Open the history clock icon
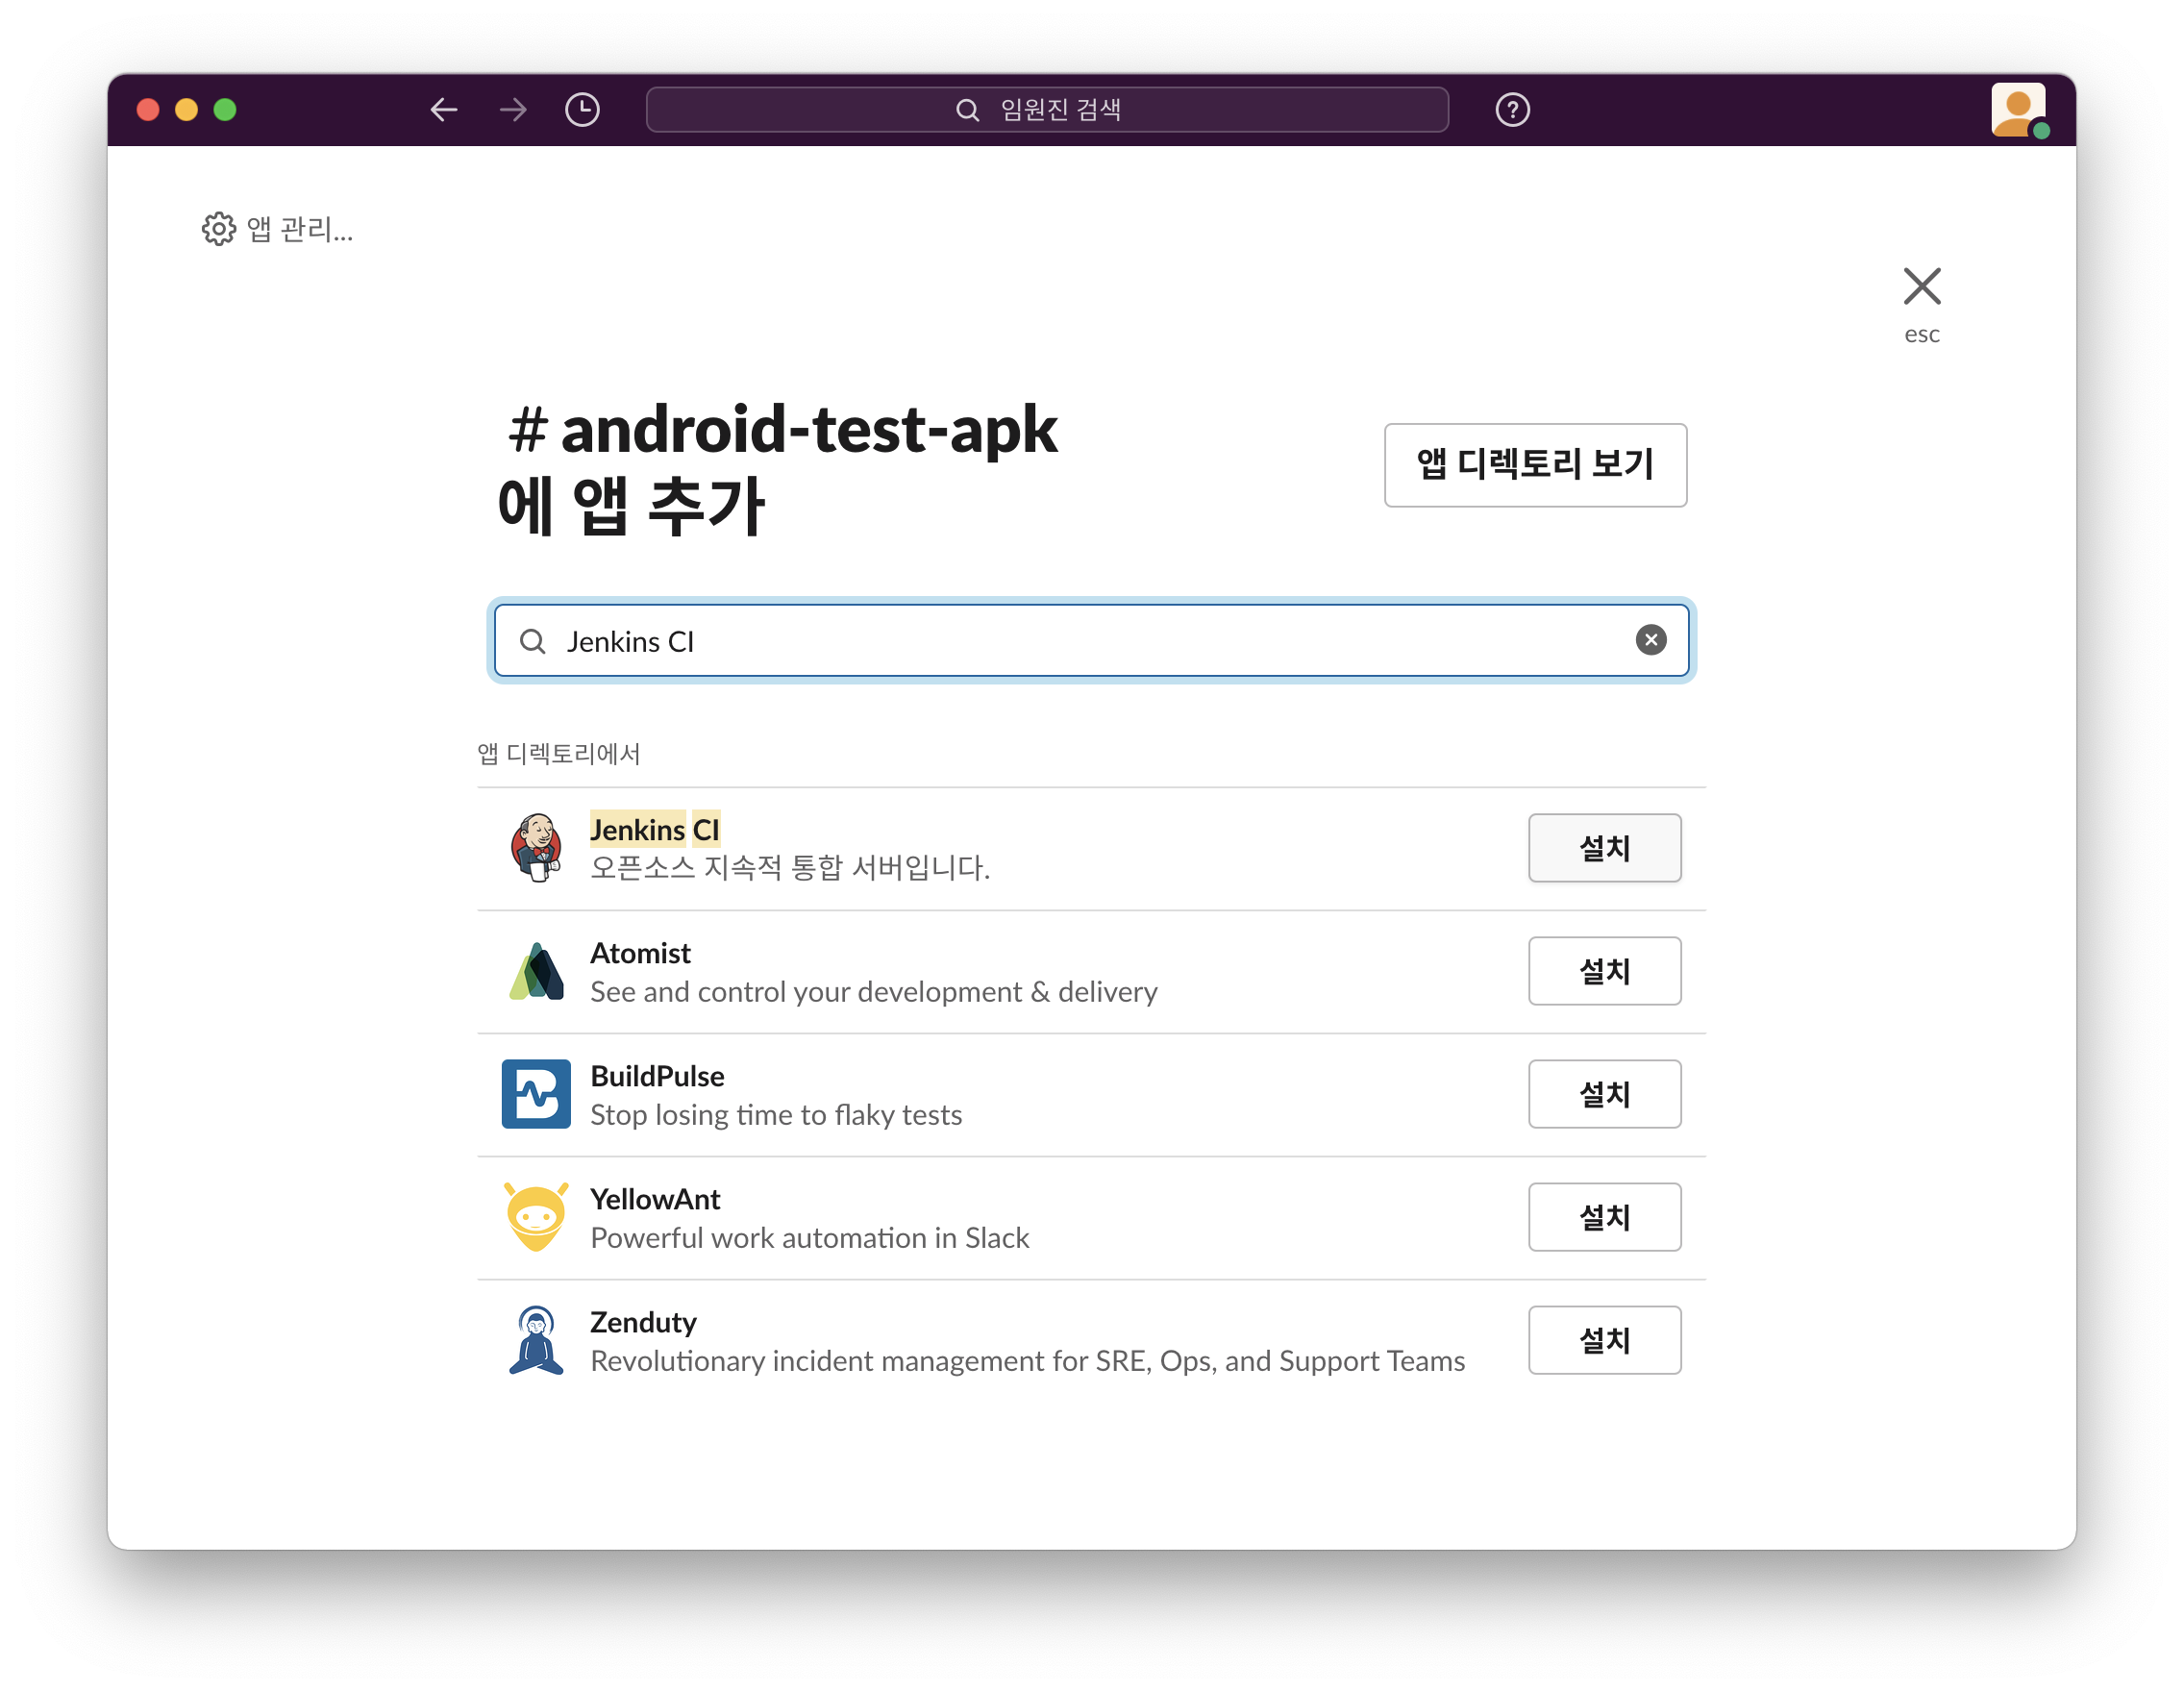Image resolution: width=2184 pixels, height=1692 pixels. [x=582, y=109]
